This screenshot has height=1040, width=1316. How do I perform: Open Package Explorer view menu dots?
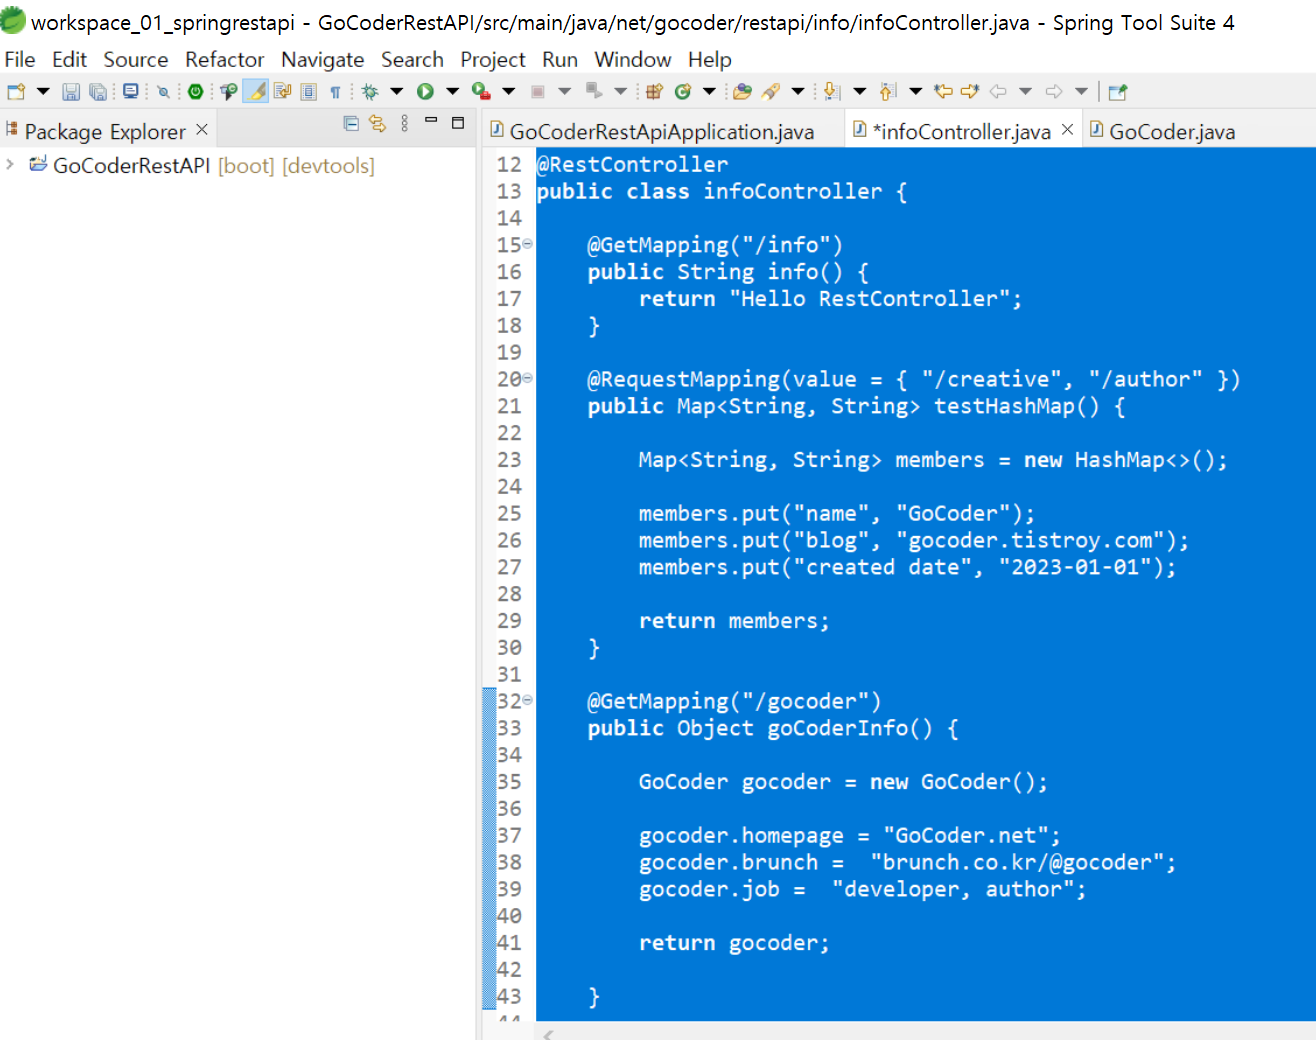click(404, 123)
